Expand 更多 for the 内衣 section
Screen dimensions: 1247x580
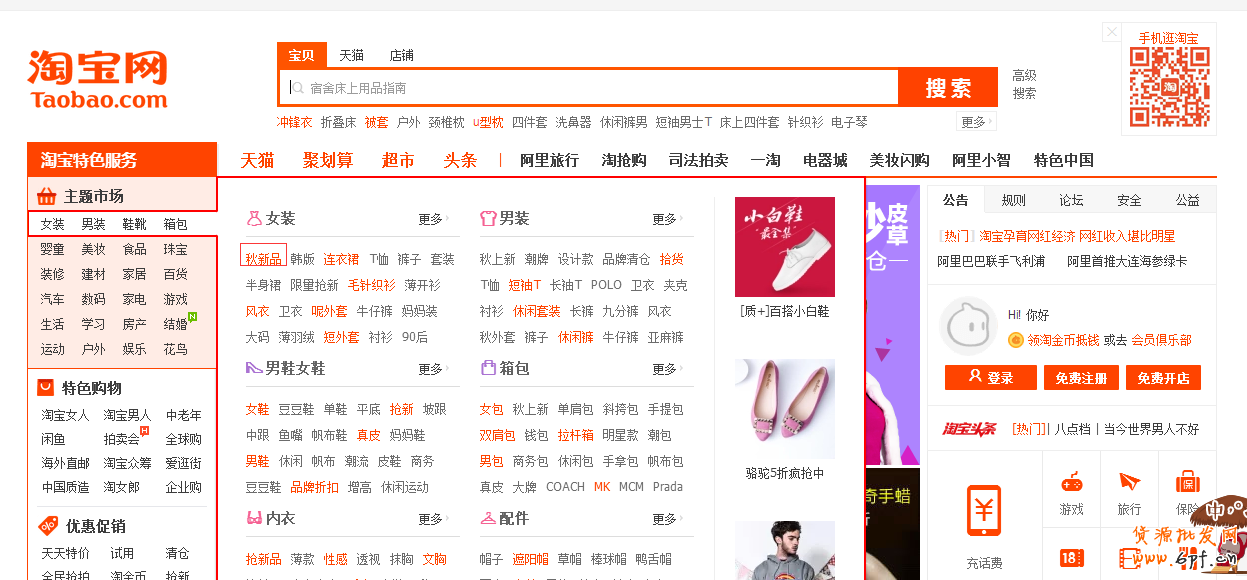click(x=433, y=519)
